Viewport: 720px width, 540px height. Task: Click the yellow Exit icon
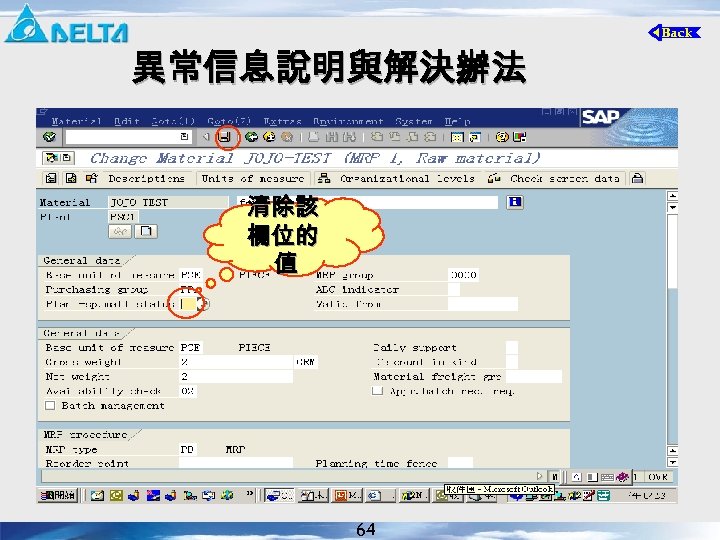click(x=269, y=137)
